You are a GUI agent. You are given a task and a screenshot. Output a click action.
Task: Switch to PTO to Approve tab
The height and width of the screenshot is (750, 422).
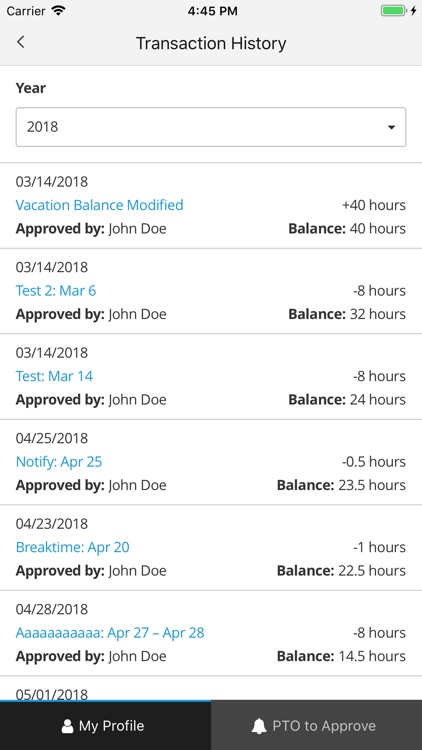tap(316, 725)
